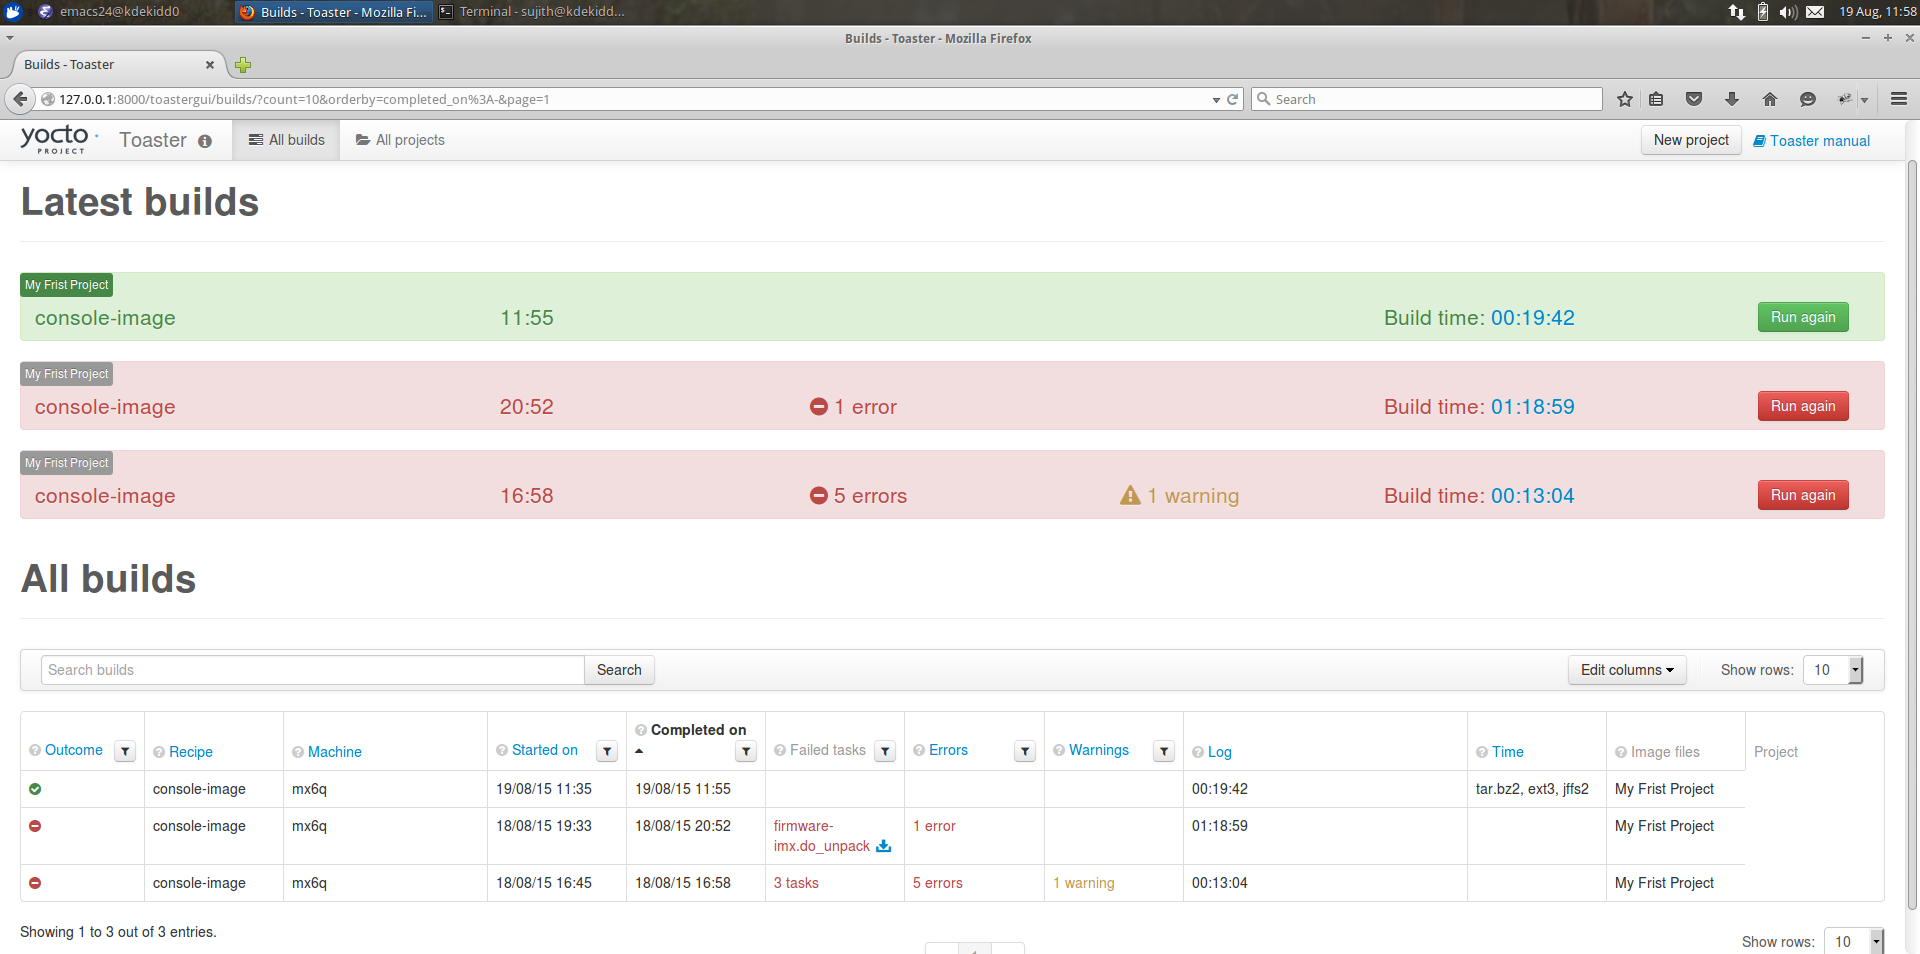This screenshot has height=954, width=1920.
Task: Click the volume speaker tray icon
Action: 1788,12
